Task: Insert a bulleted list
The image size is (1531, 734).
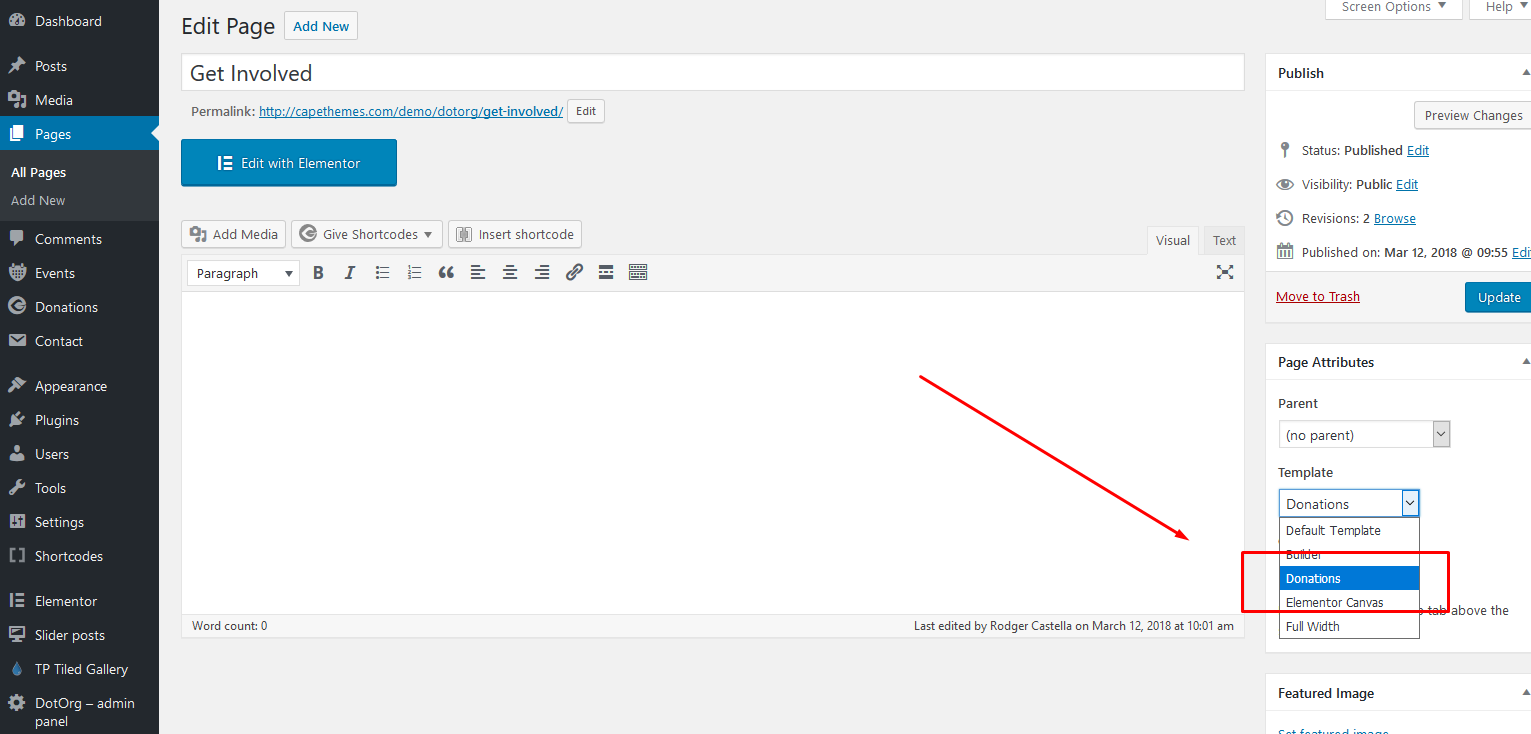Action: coord(382,272)
